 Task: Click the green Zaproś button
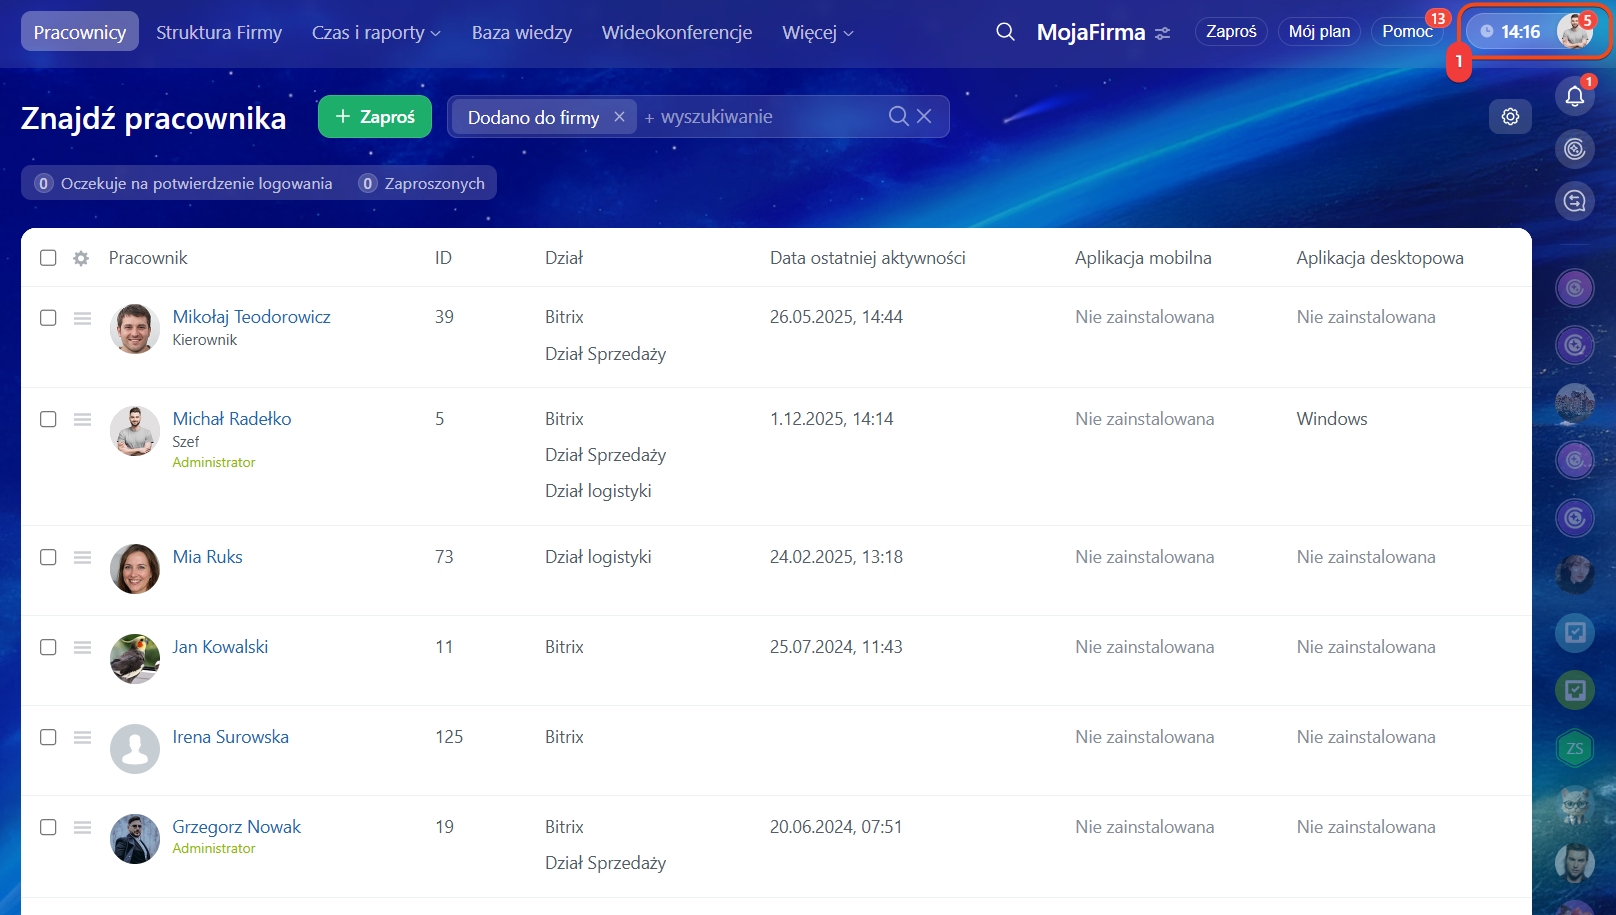click(x=374, y=117)
